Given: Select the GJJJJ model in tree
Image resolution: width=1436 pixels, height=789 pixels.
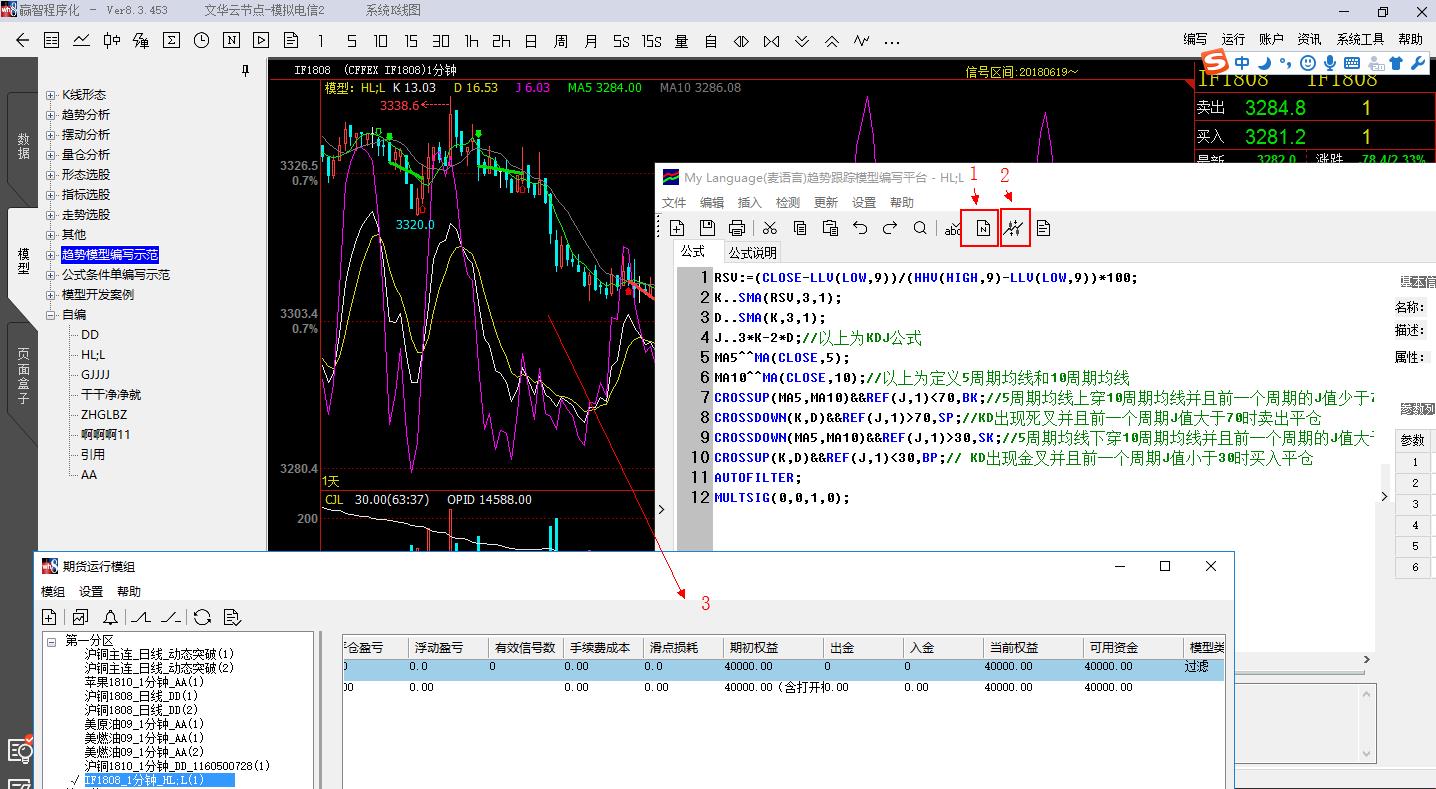Looking at the screenshot, I should [x=95, y=375].
